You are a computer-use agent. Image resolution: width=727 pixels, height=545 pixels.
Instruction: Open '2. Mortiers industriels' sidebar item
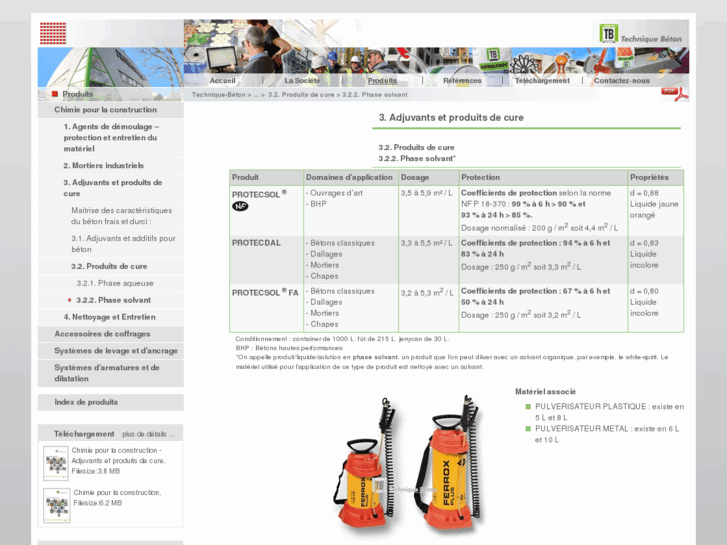tap(110, 166)
